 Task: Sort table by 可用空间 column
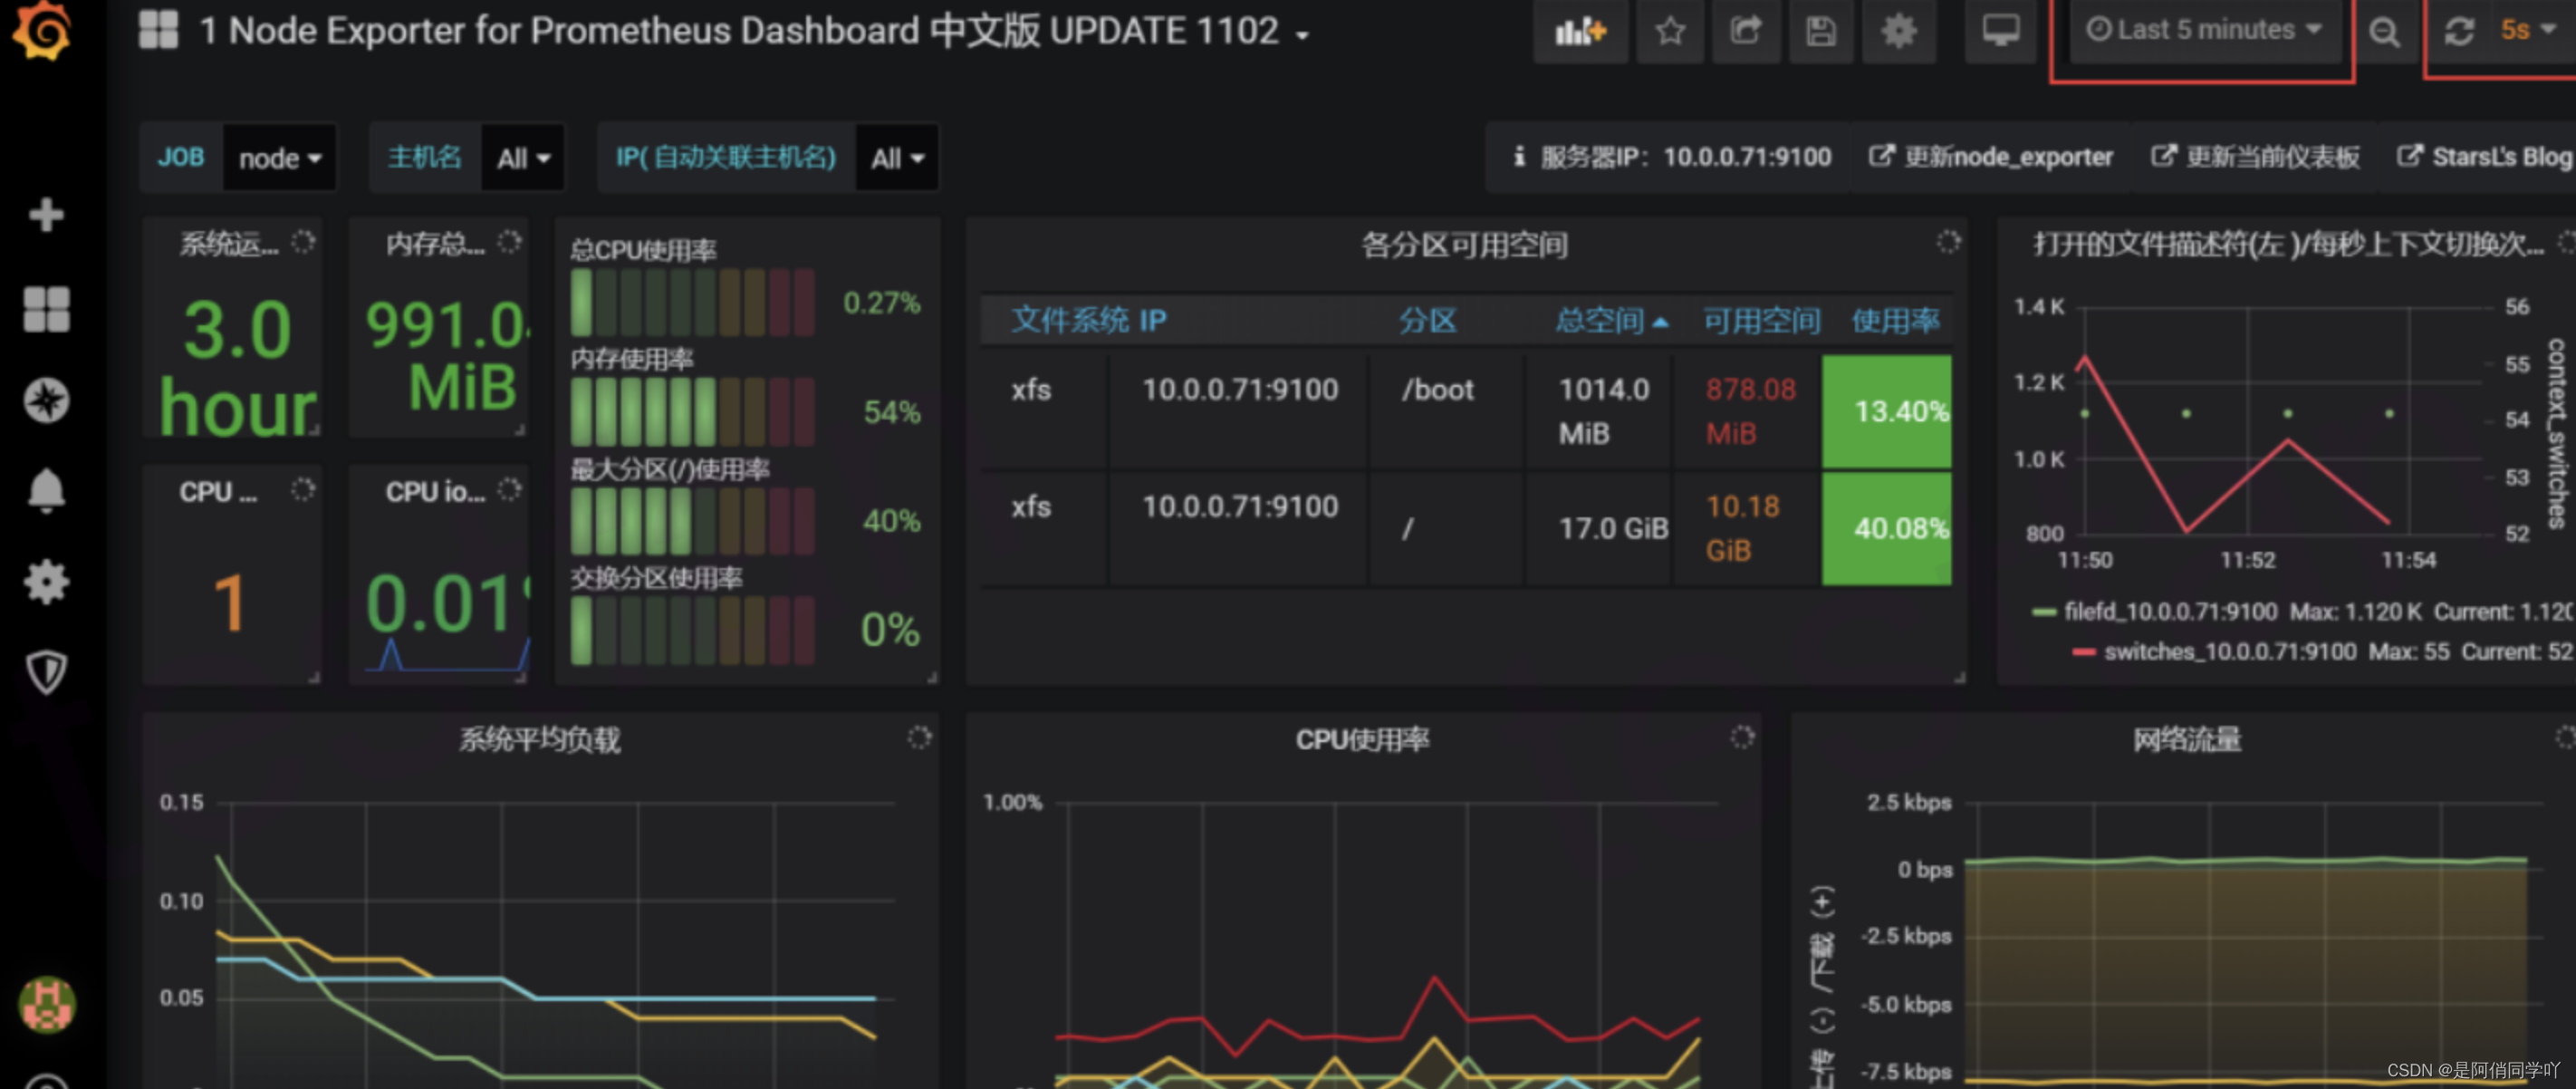pyautogui.click(x=1762, y=321)
